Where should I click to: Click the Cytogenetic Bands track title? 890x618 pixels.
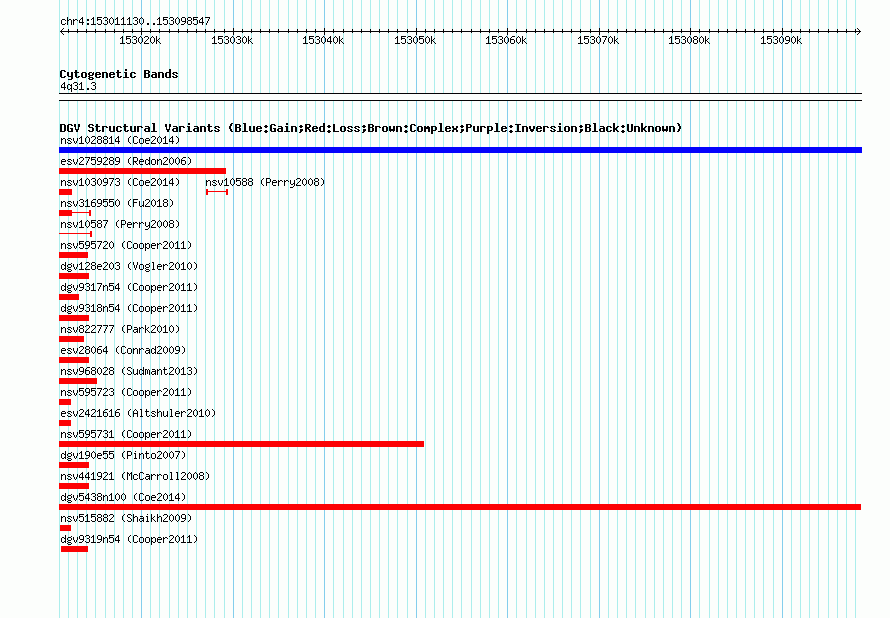tap(119, 74)
